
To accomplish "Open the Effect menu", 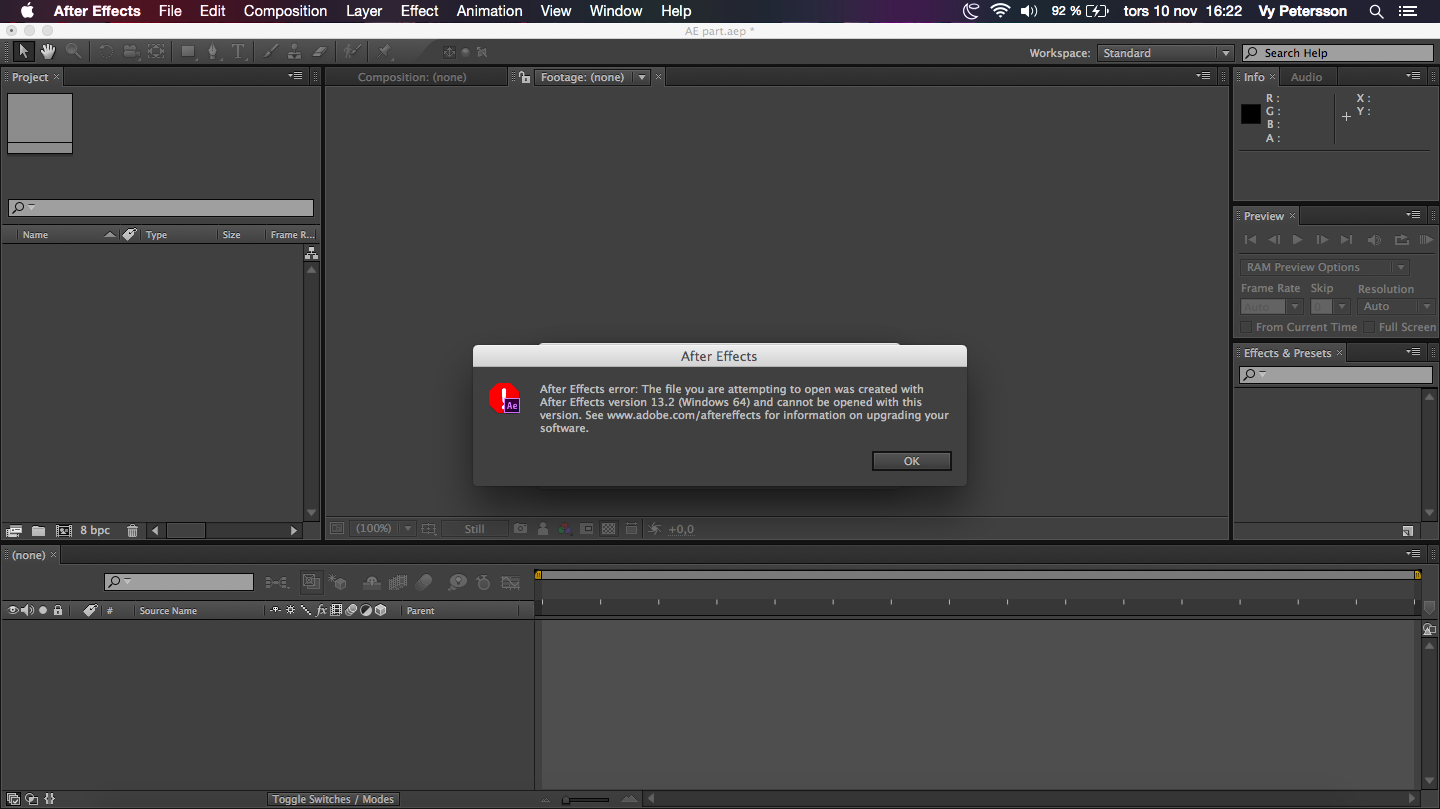I will click(x=419, y=11).
